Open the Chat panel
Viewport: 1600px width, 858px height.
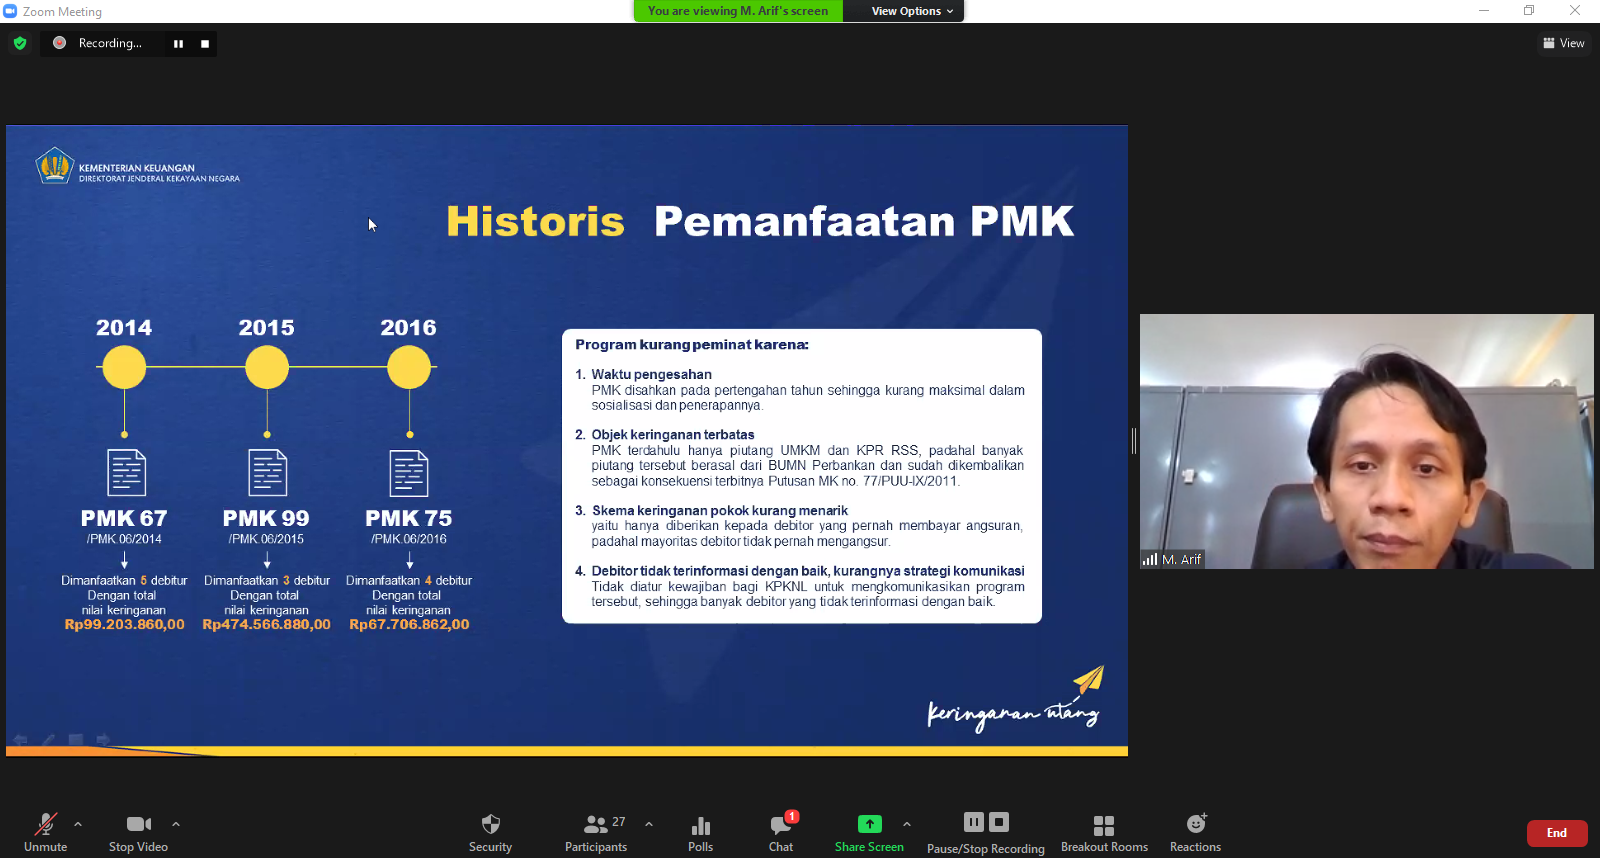click(781, 831)
